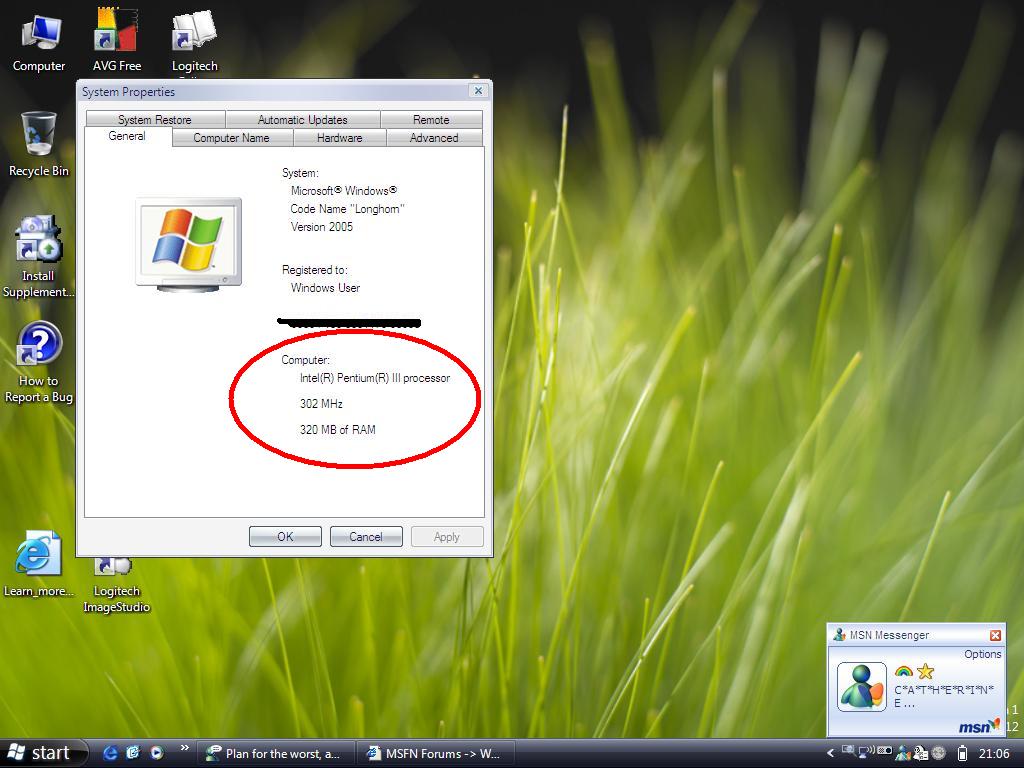
Task: Switch to the System Restore tab
Action: [155, 120]
